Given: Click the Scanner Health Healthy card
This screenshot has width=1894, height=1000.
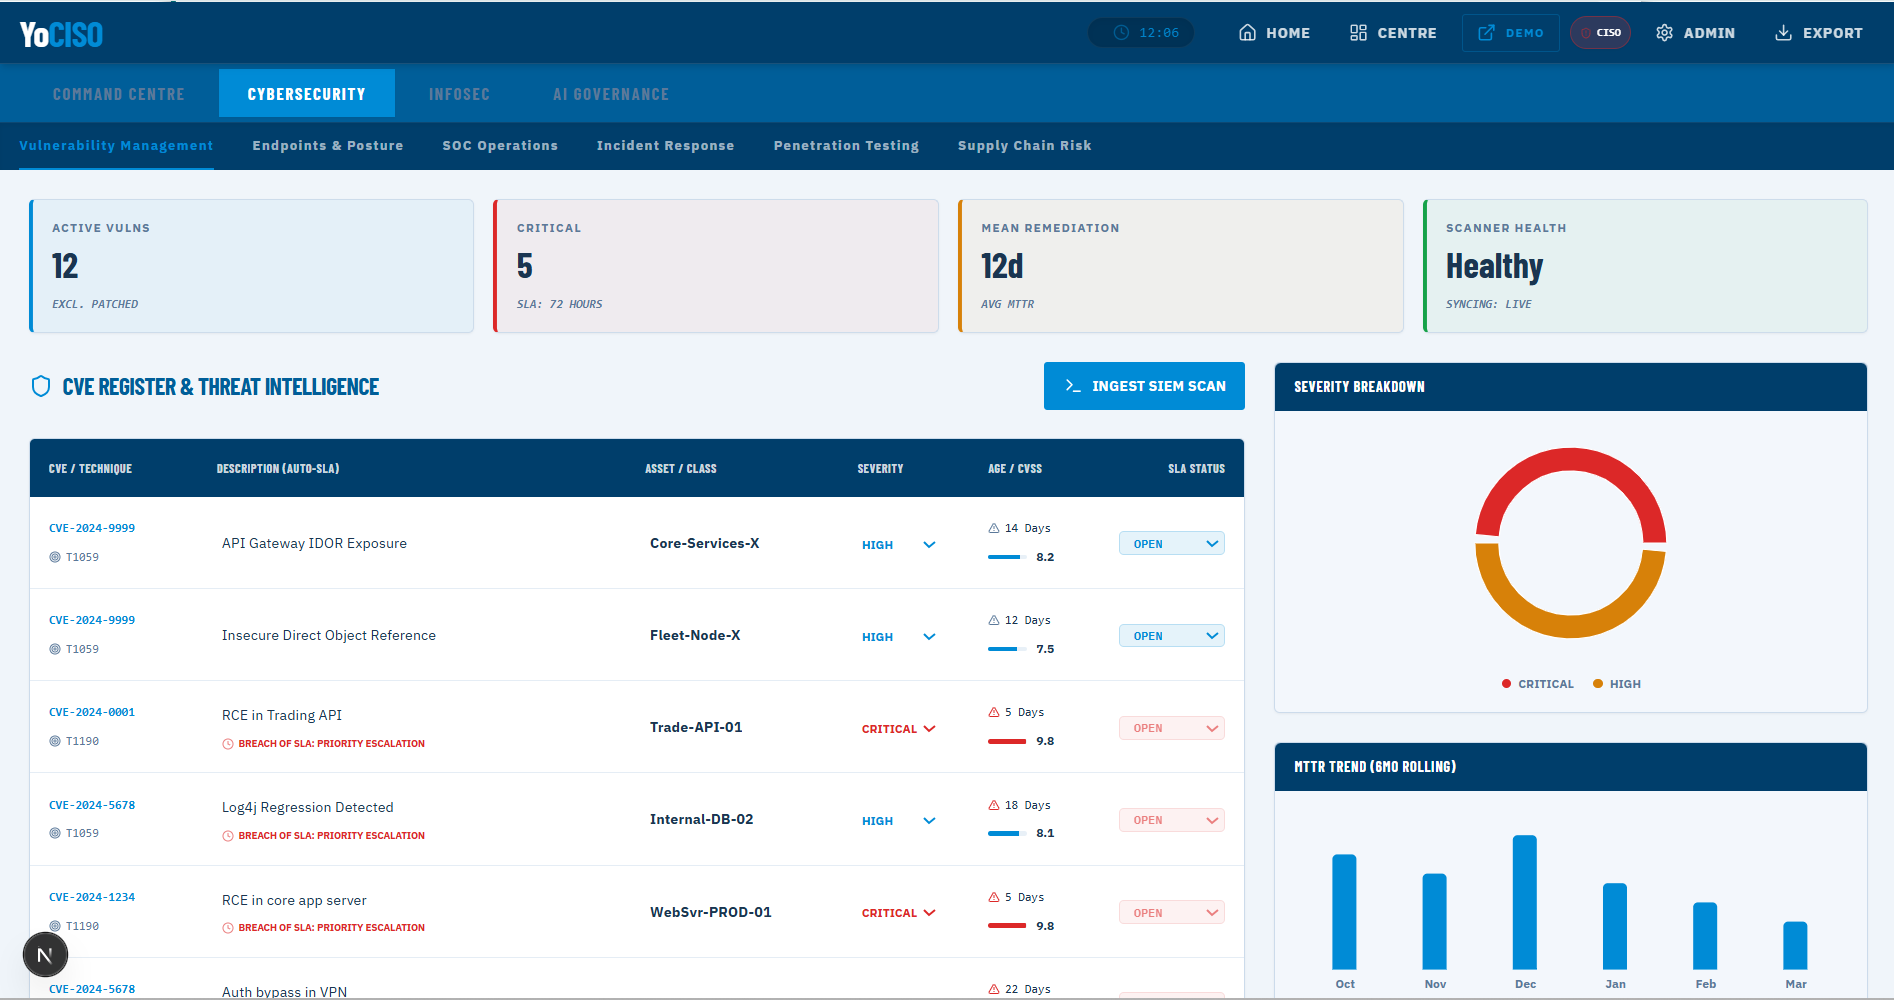Looking at the screenshot, I should point(1645,266).
